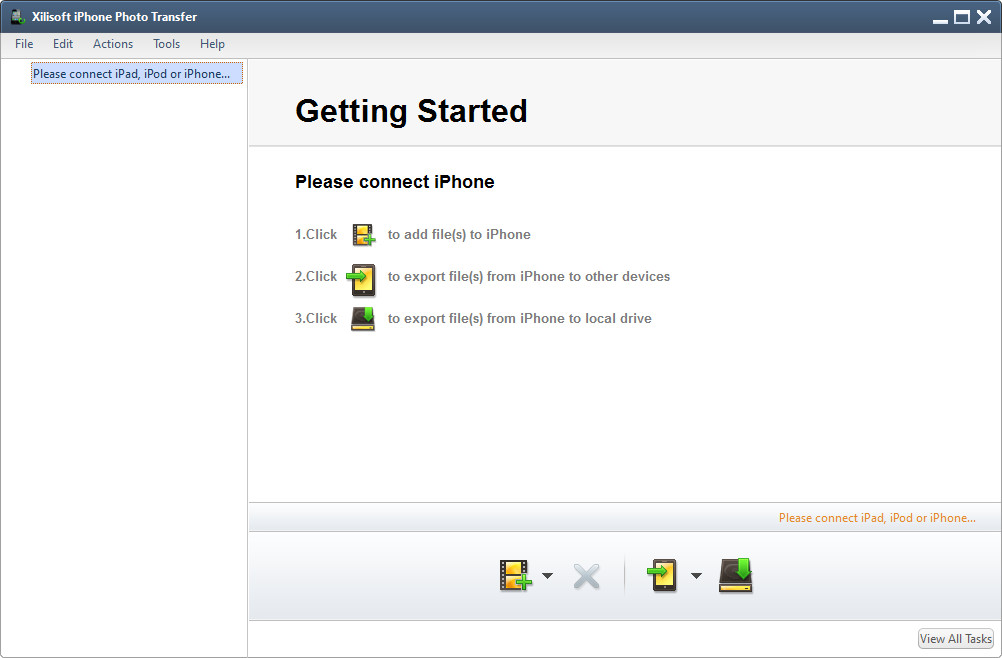Open the add files dropdown arrow

tap(548, 576)
